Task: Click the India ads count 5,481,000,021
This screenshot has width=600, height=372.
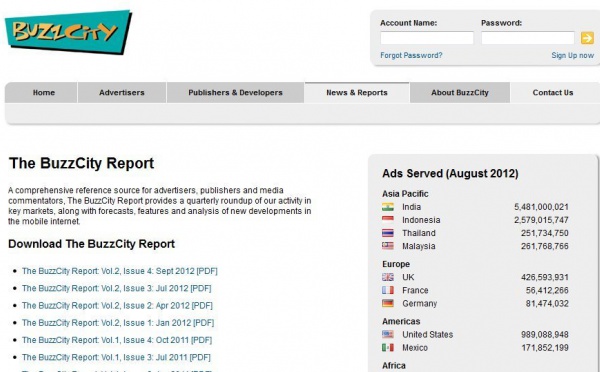Action: click(541, 207)
